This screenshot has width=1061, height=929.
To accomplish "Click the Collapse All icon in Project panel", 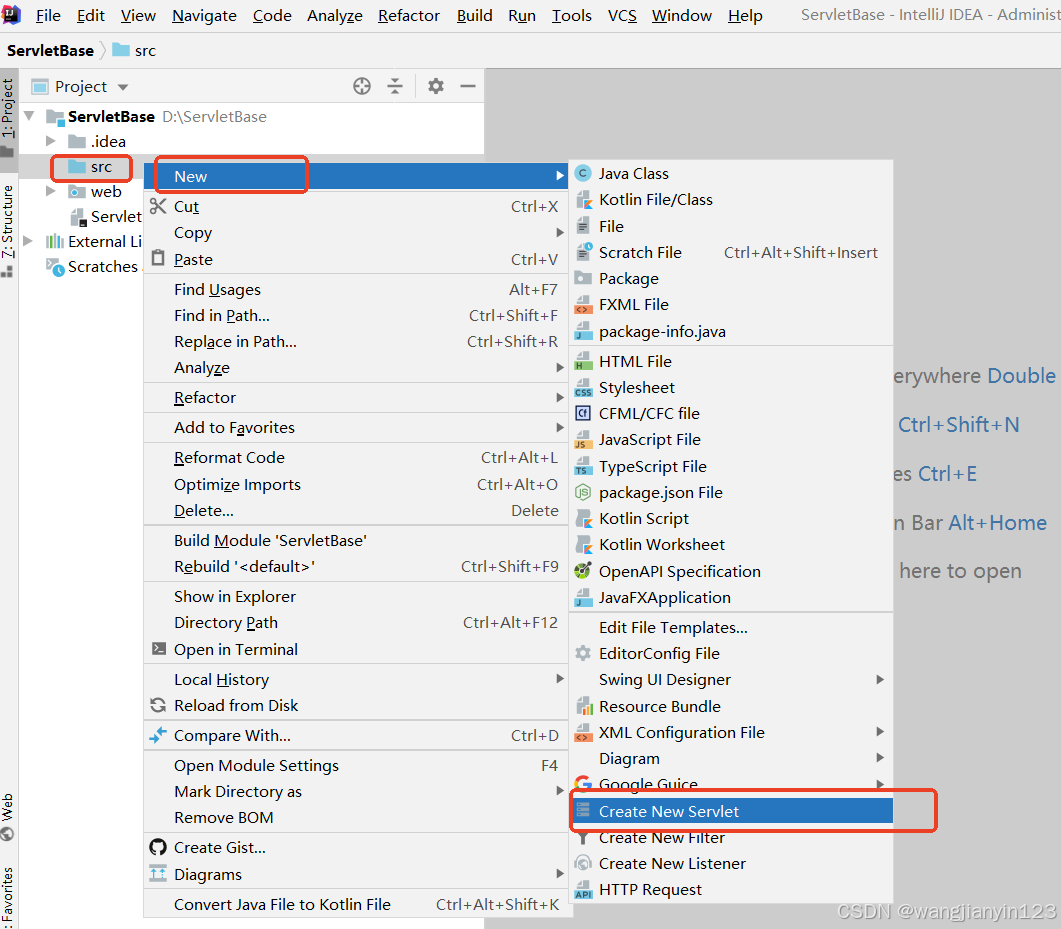I will pos(394,86).
